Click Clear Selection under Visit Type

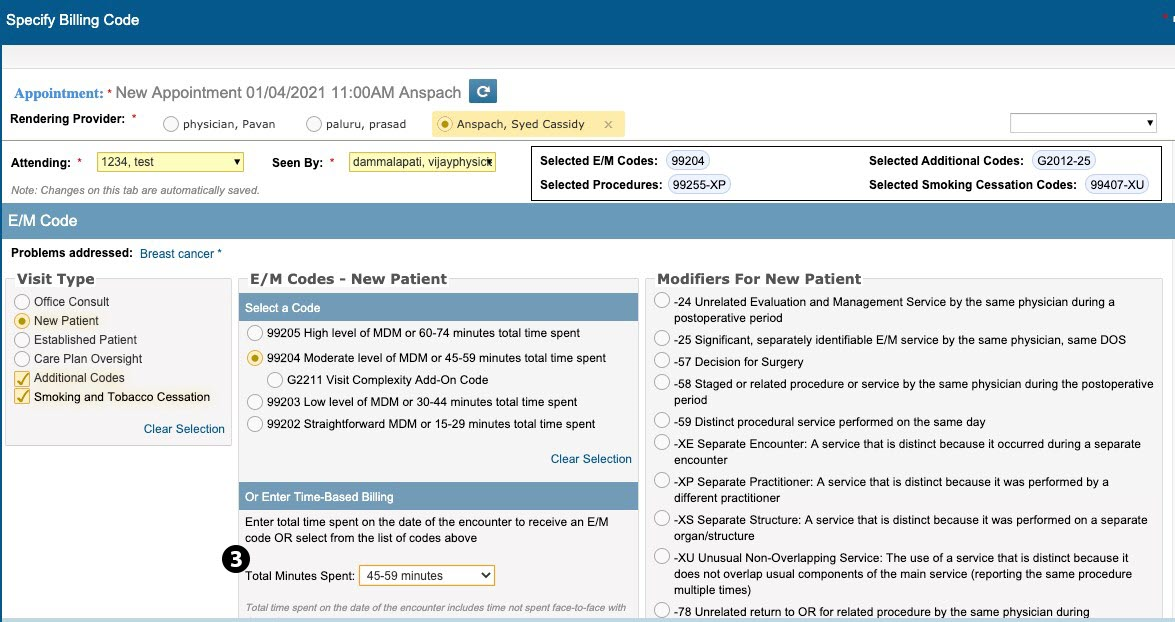(184, 429)
